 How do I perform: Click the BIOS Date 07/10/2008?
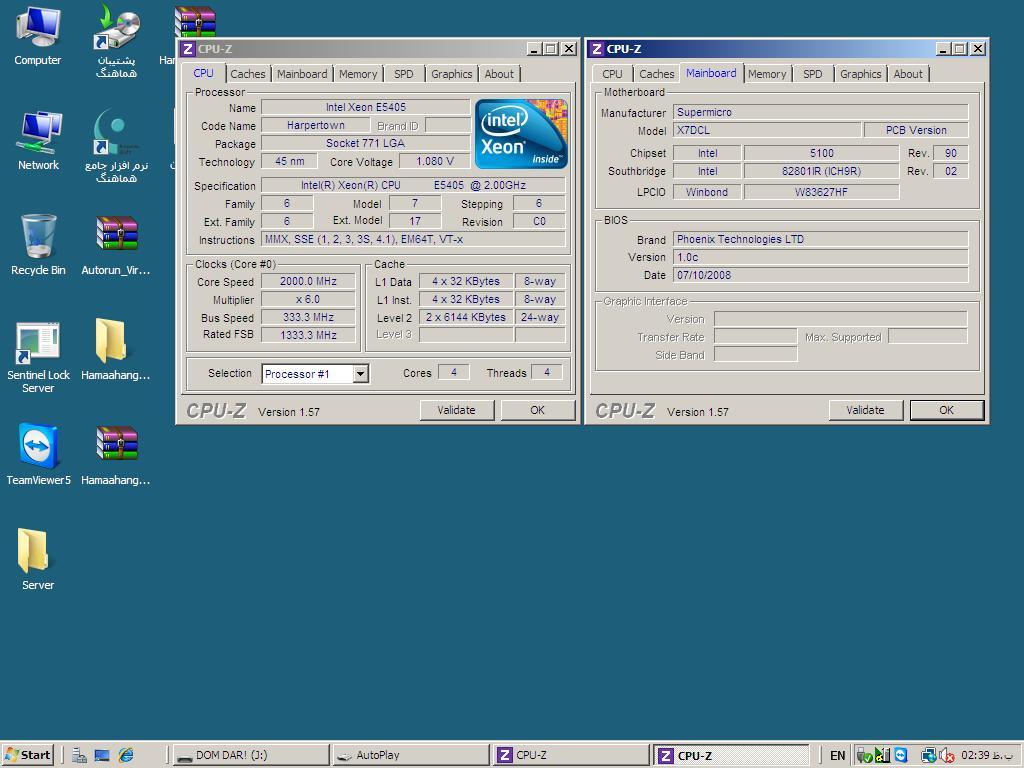(820, 275)
